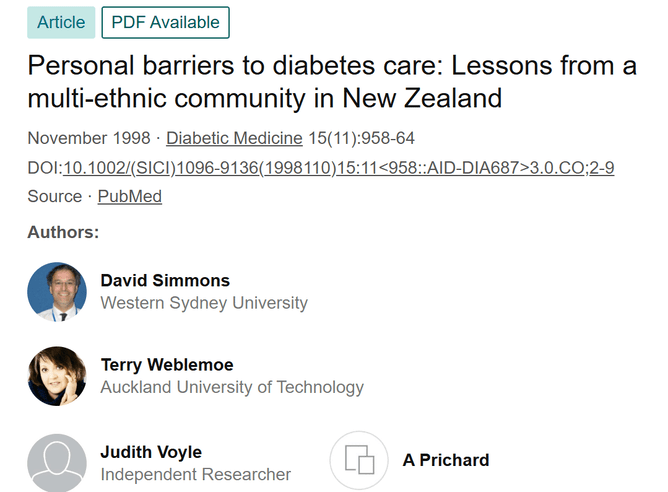Click Auckland University of Technology affiliation
This screenshot has width=668, height=492.
tap(232, 387)
